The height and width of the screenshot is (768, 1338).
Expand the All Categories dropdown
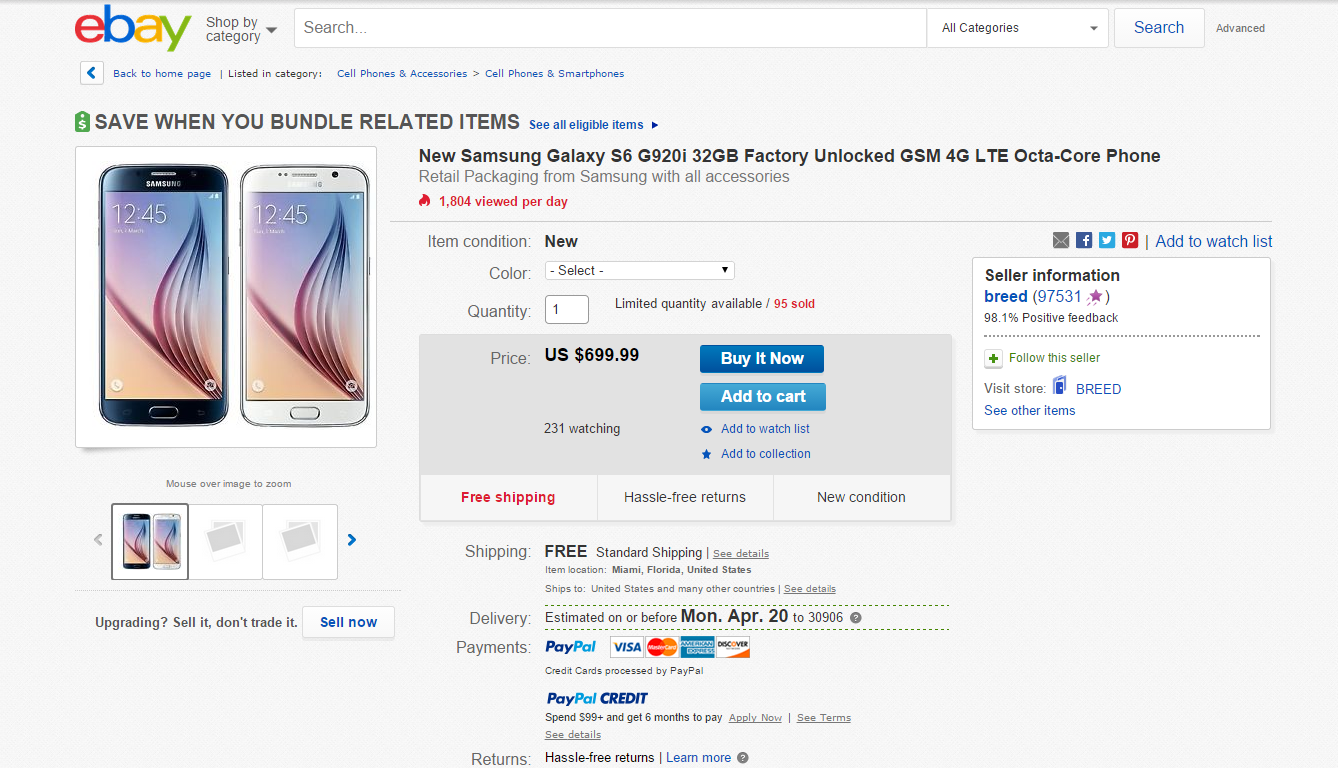[1018, 28]
